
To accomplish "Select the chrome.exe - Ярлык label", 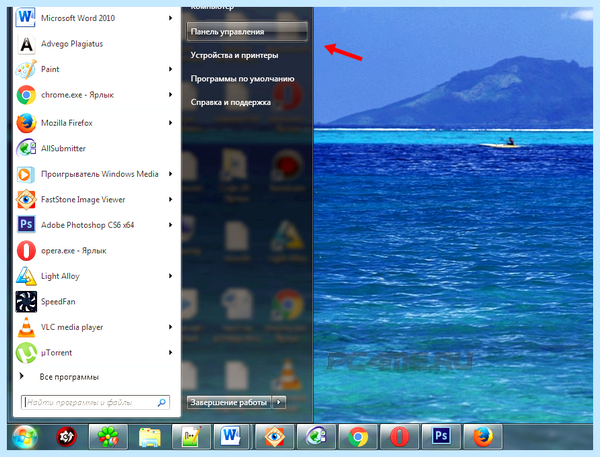I will tap(77, 95).
